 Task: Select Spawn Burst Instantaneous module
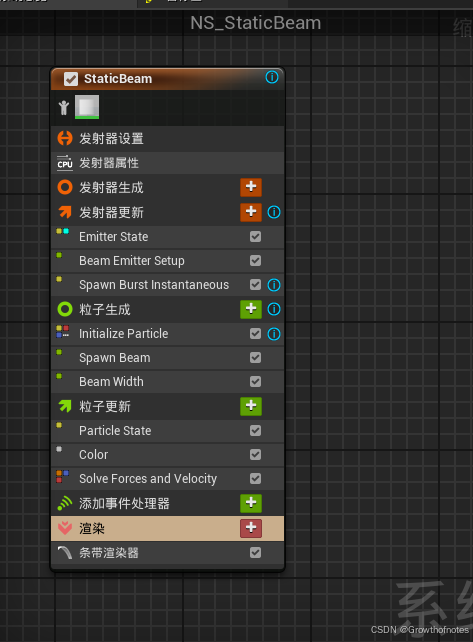click(x=167, y=285)
